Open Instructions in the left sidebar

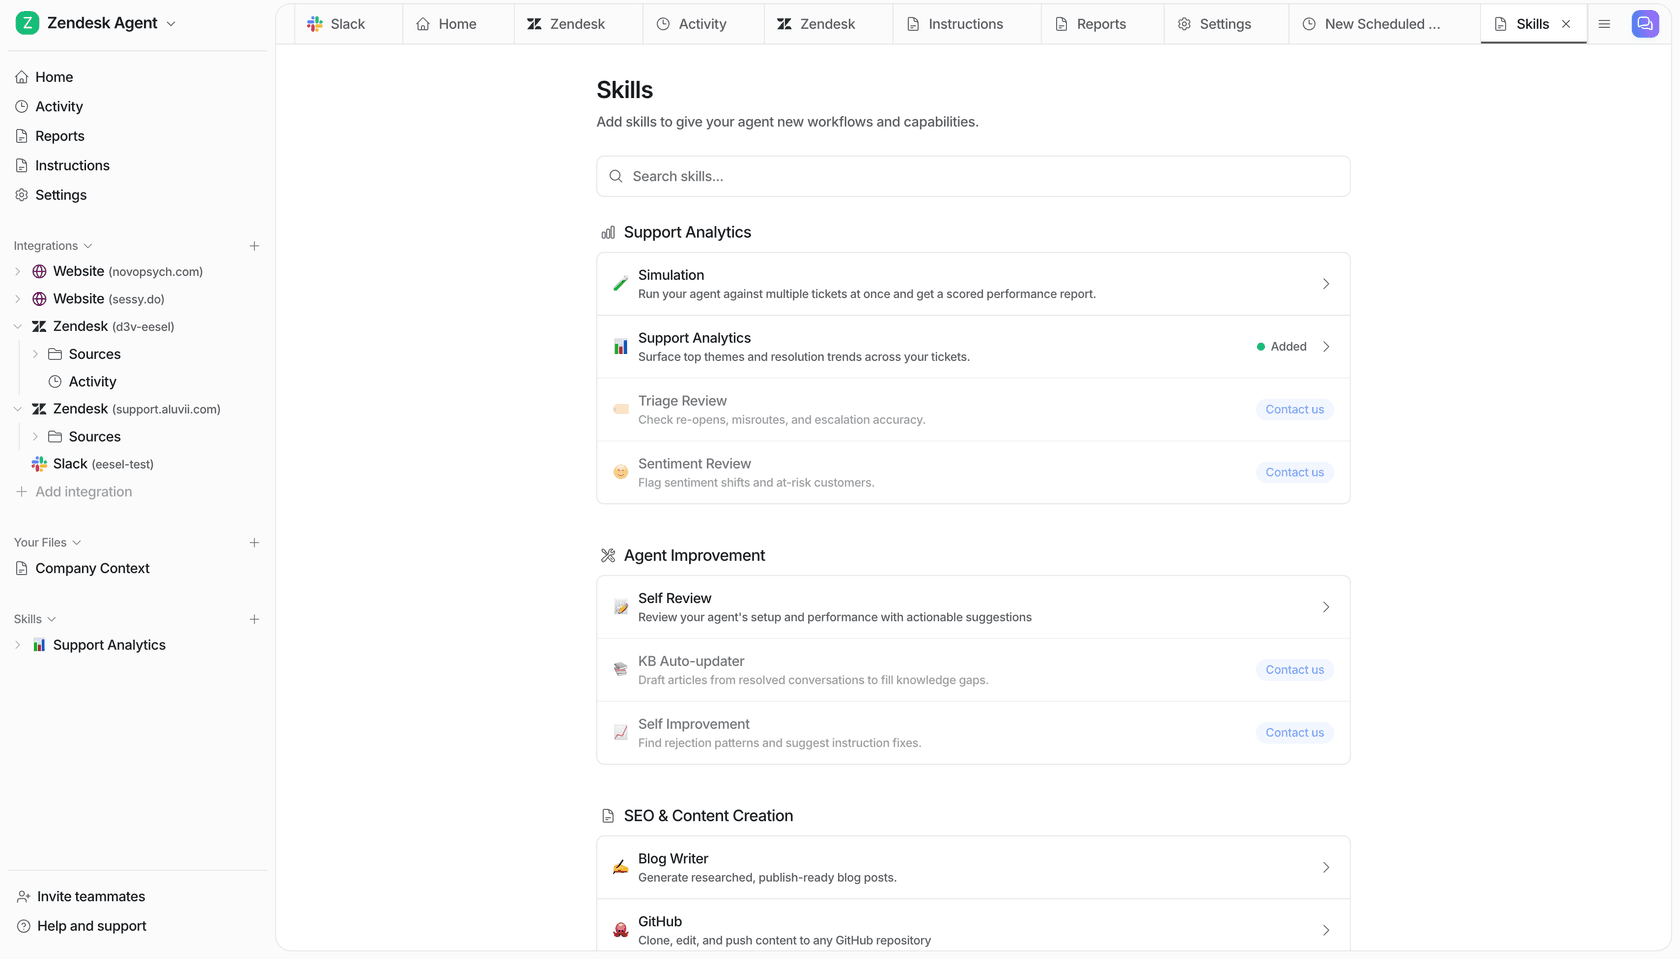[x=72, y=165]
